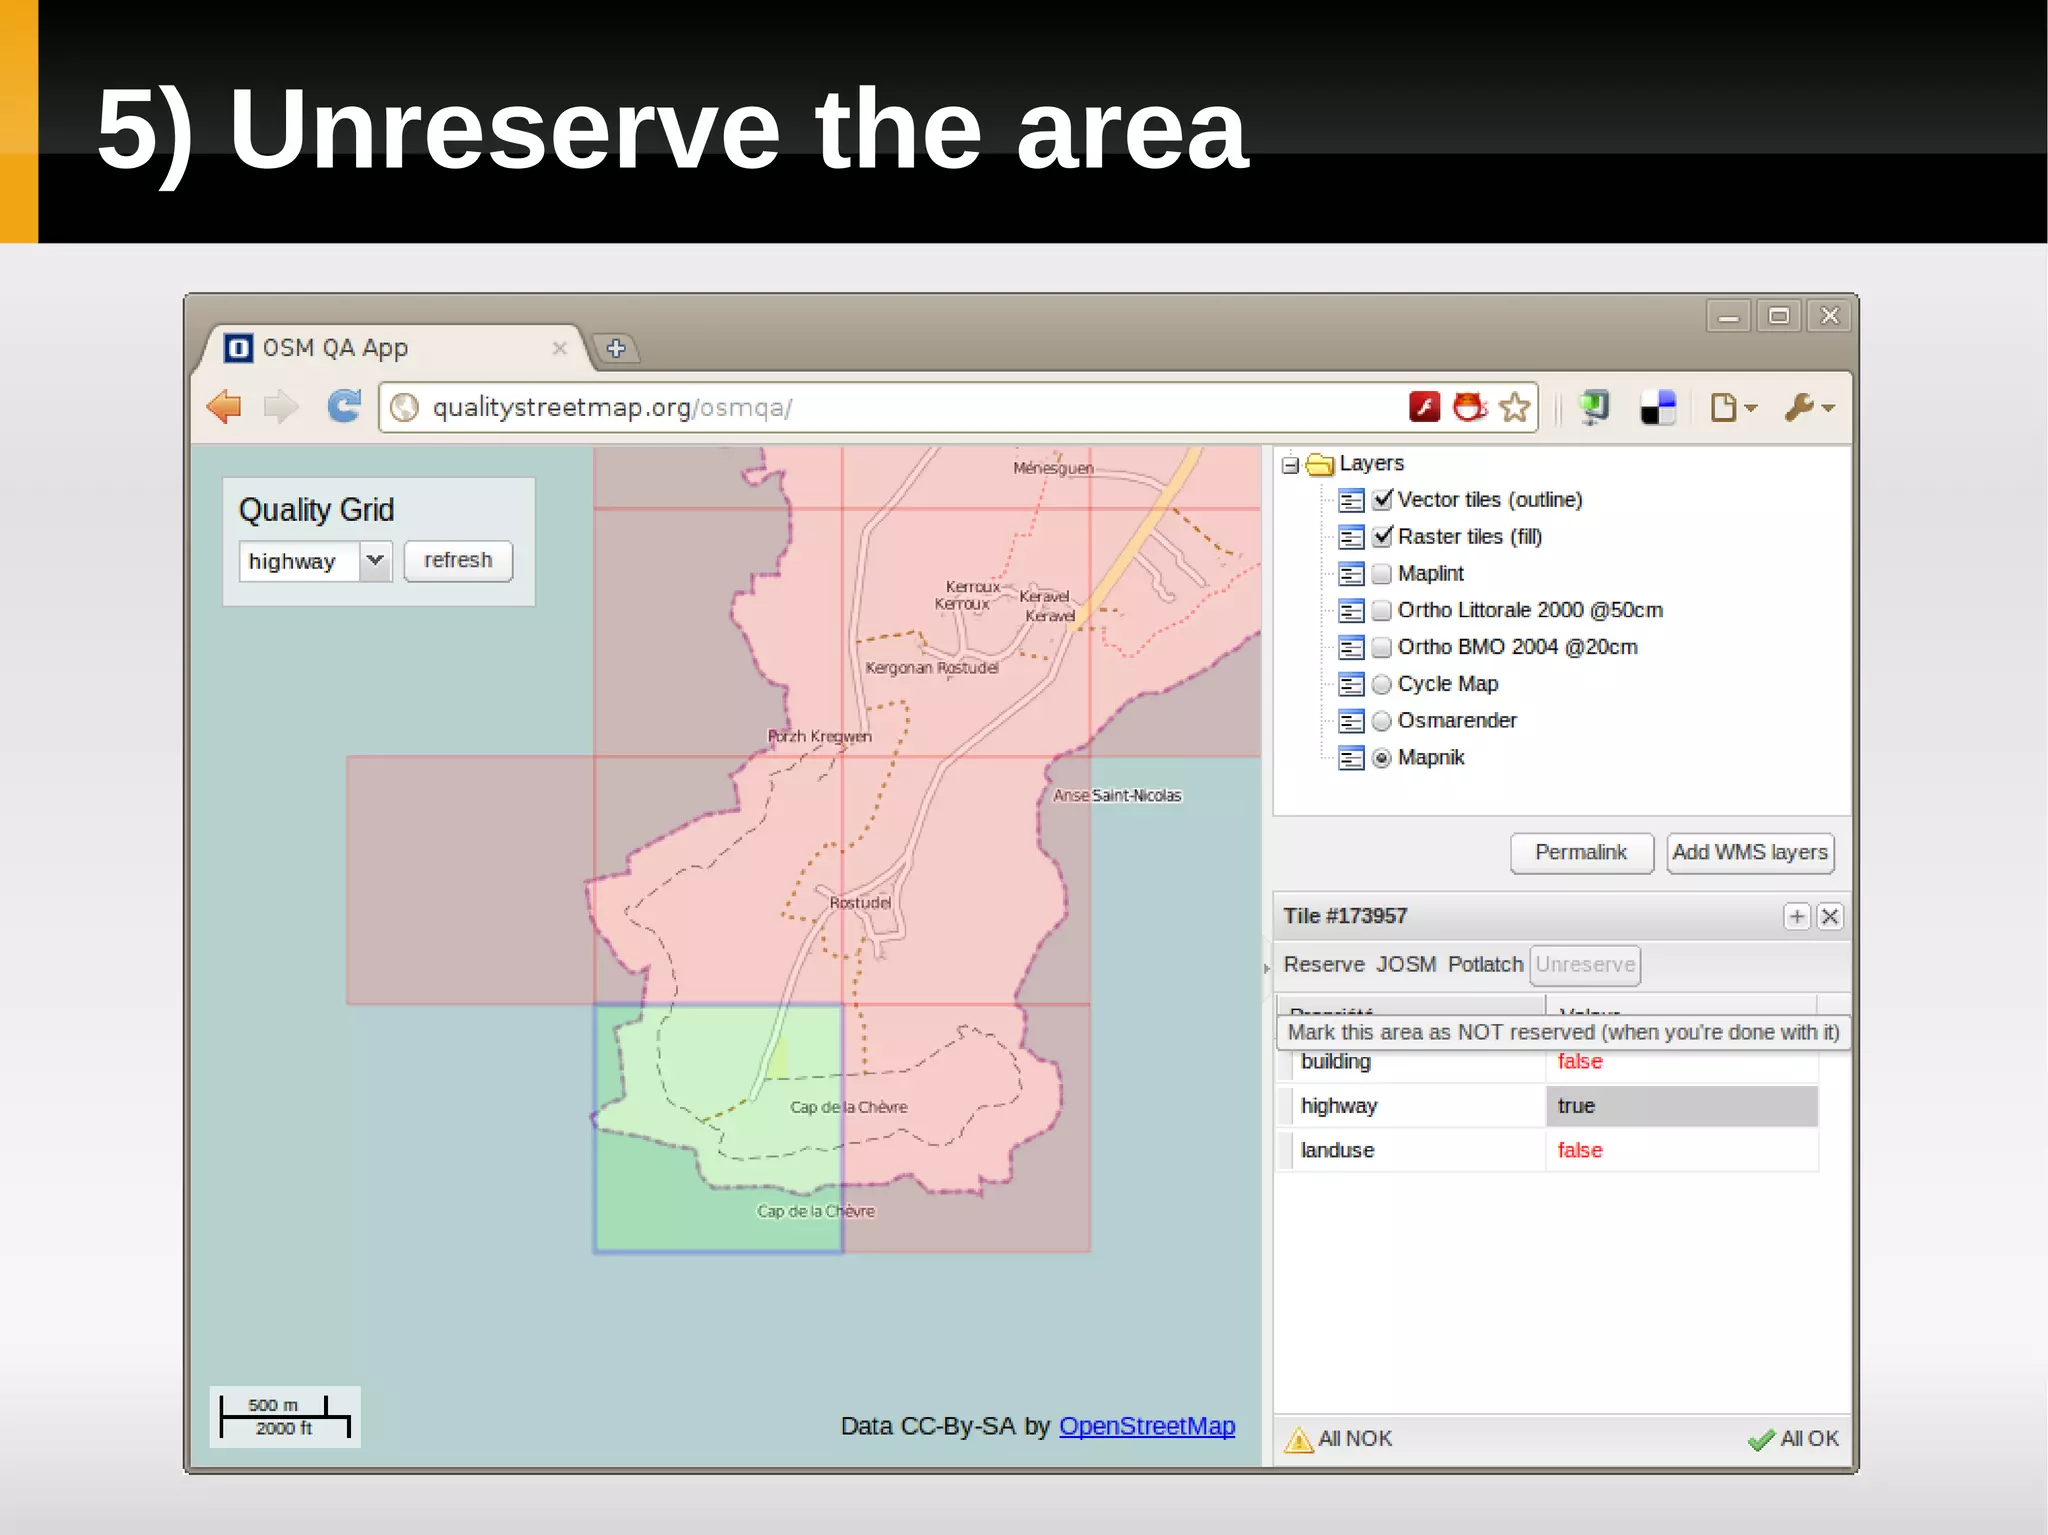
Task: Click the Add WMS layers button
Action: [x=1750, y=853]
